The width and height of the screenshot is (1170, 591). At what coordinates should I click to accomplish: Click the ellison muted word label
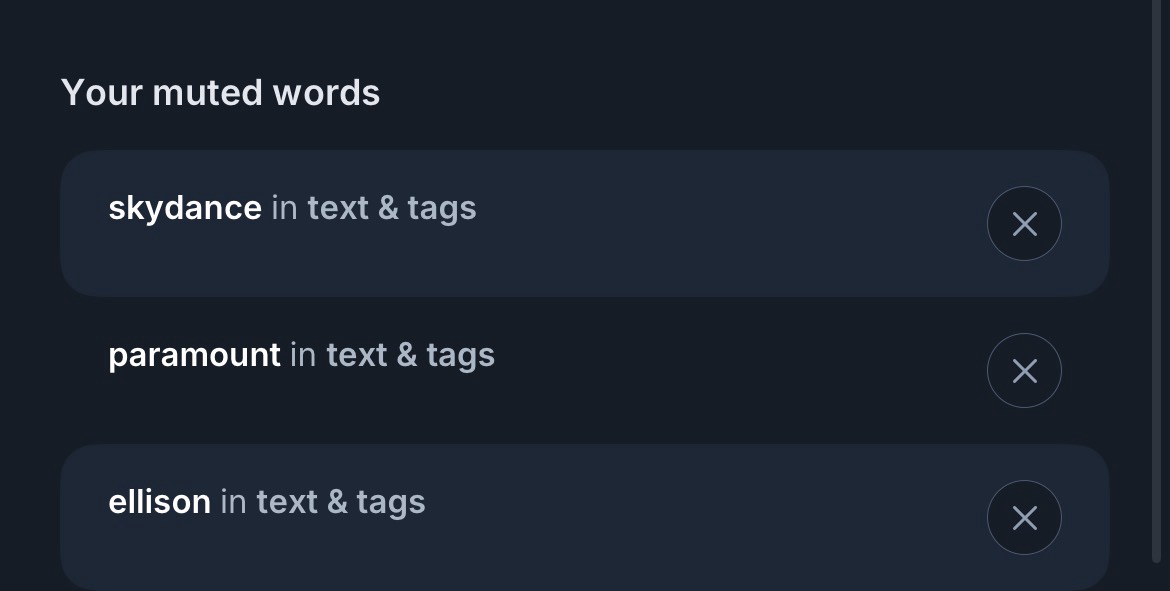159,502
